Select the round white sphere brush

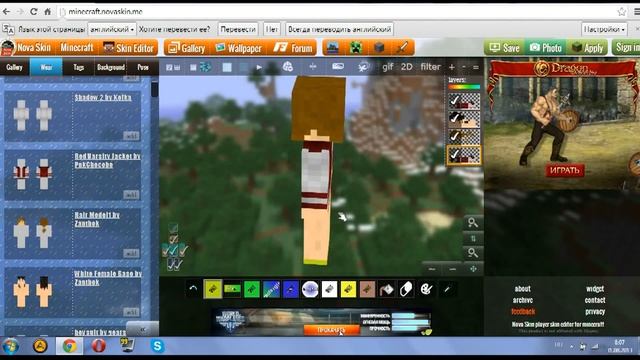310,289
